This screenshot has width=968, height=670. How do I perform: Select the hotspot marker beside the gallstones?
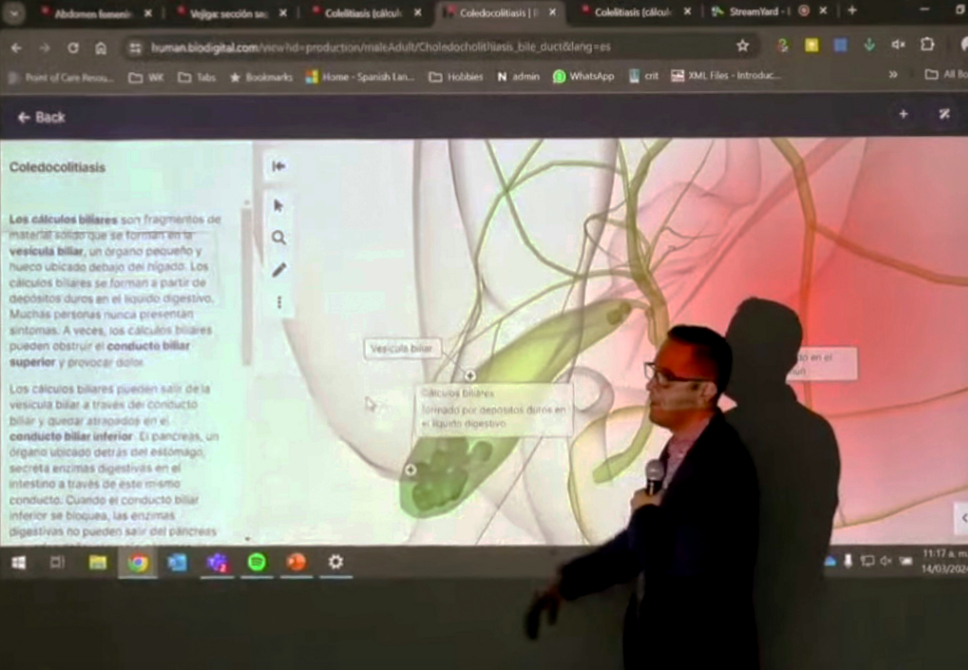(x=411, y=471)
